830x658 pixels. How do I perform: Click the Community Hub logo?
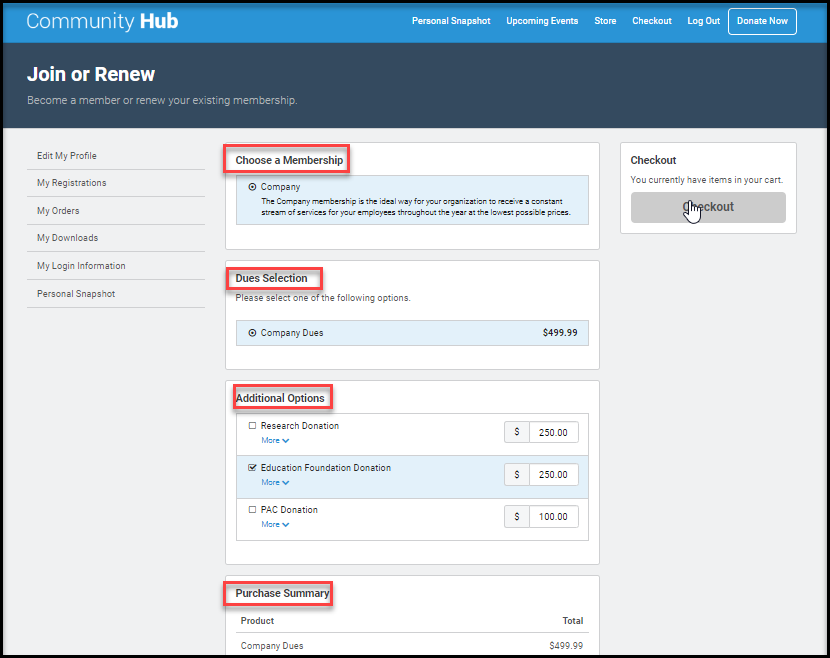point(102,21)
